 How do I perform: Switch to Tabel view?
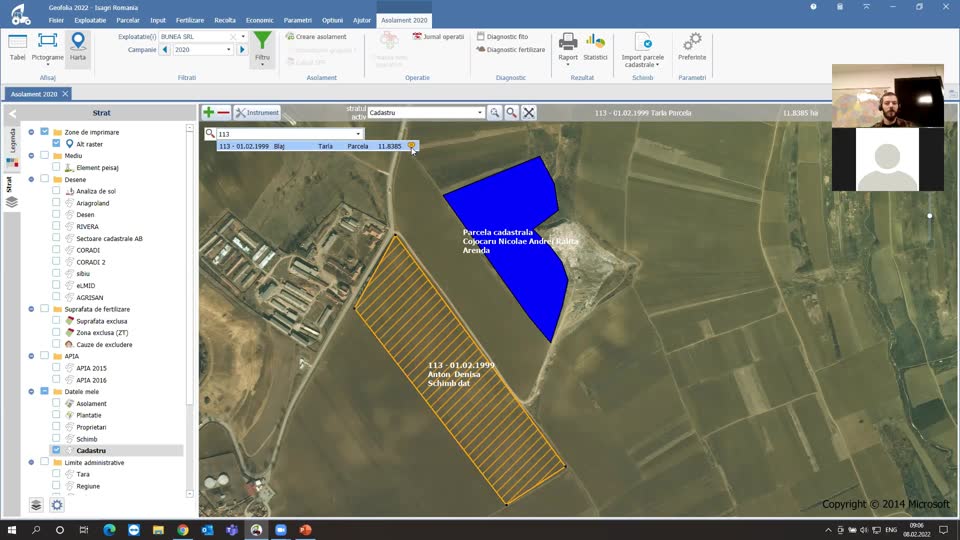[x=17, y=48]
